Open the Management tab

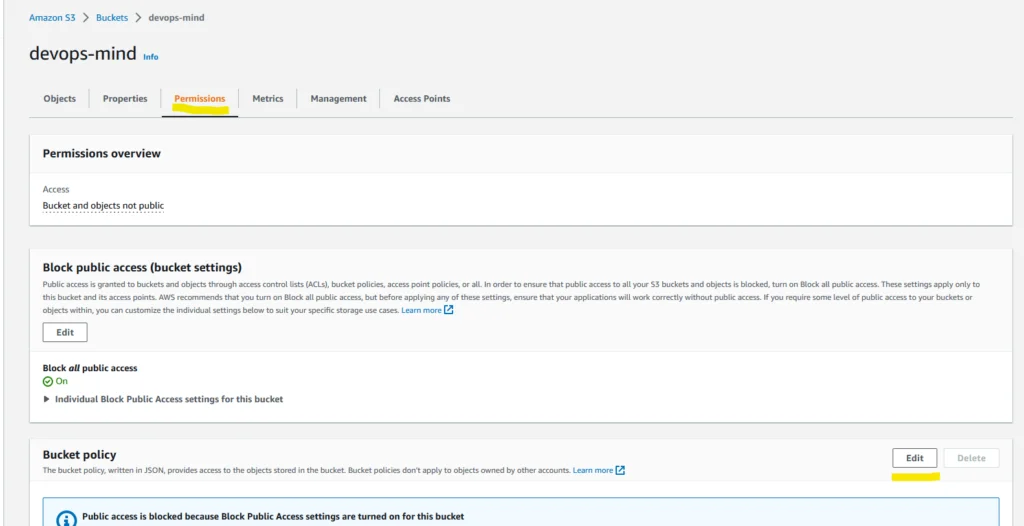tap(338, 99)
